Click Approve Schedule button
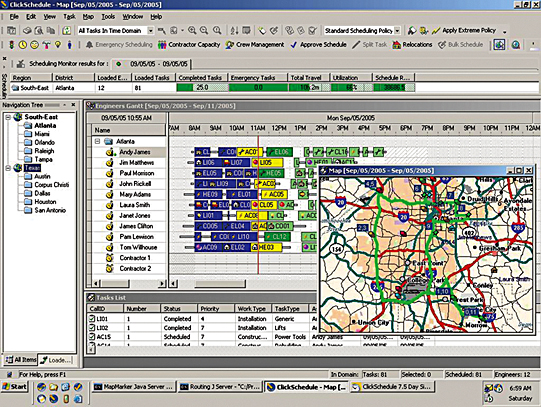This screenshot has width=541, height=407. [318, 45]
